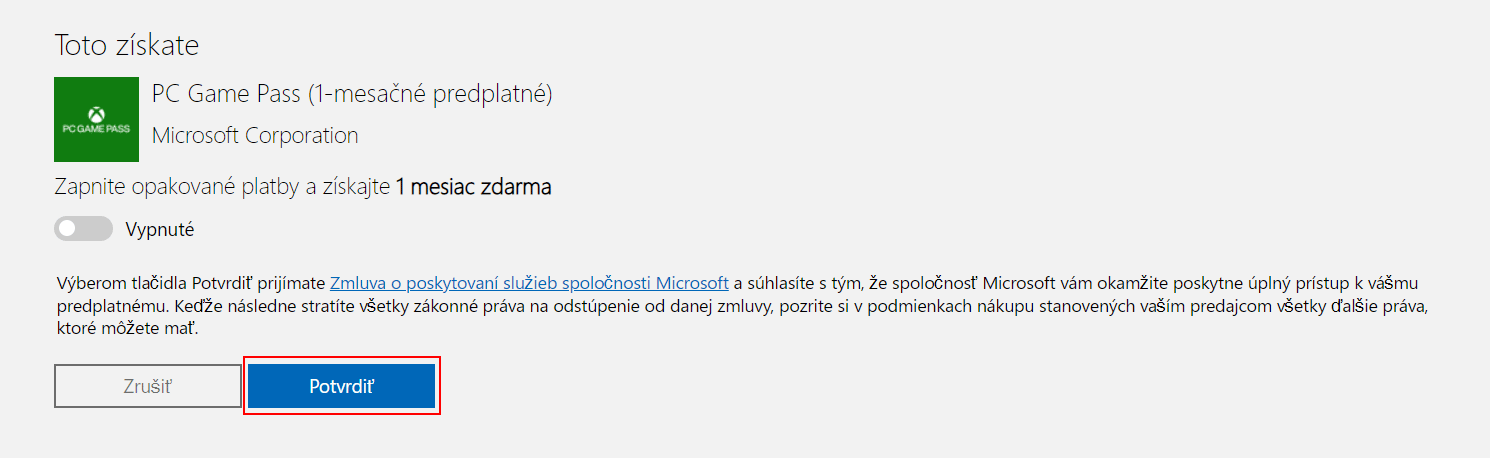1490x458 pixels.
Task: Click the bold 1 mesiac zdarma text
Action: tap(473, 187)
